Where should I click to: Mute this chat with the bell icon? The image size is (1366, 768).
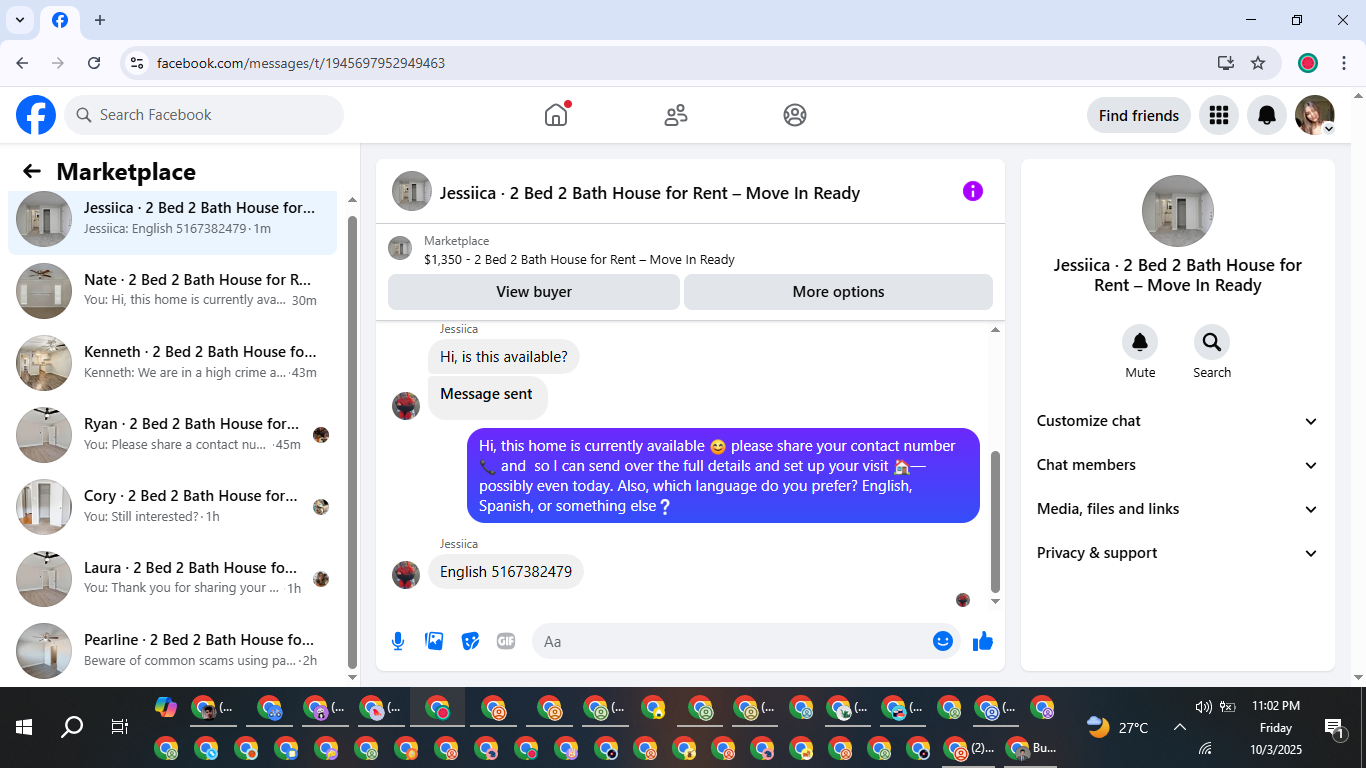click(1140, 342)
